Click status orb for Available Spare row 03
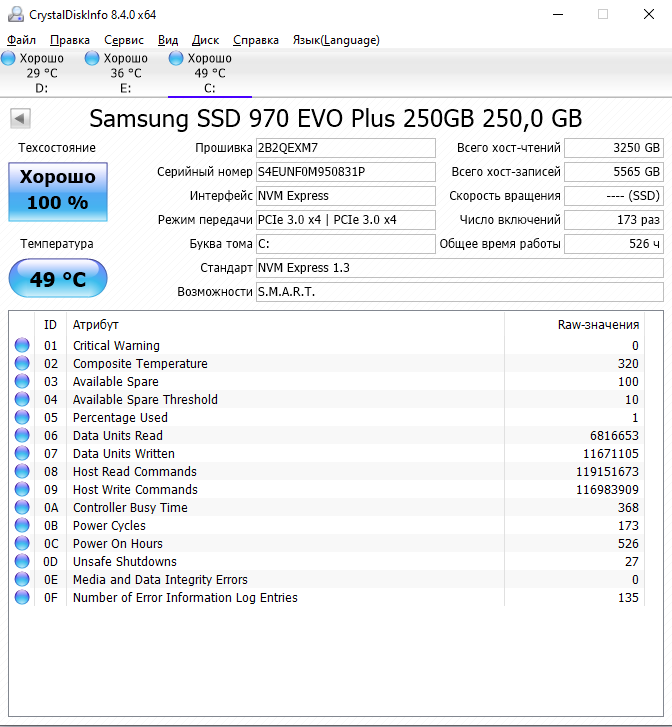 22,381
